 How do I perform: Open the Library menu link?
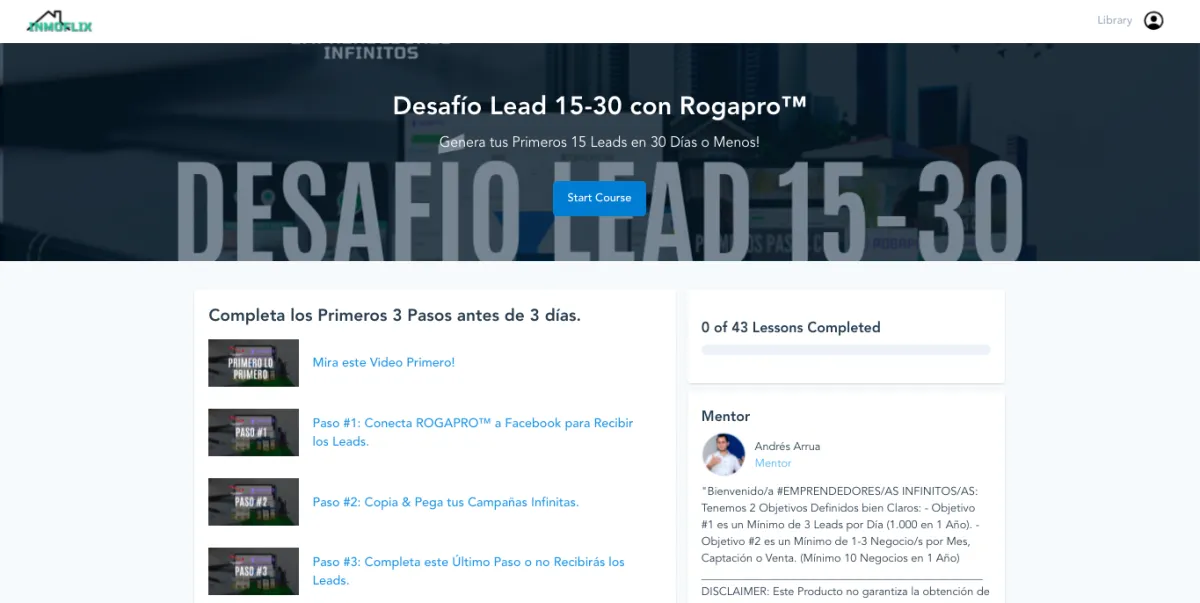[x=1114, y=20]
